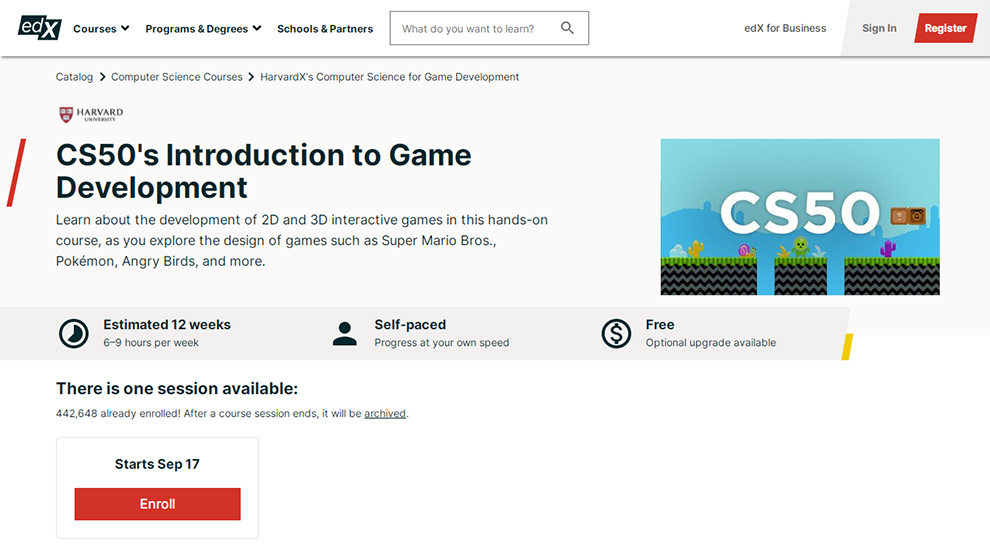This screenshot has width=990, height=544.
Task: Enroll in the Sep 17 session
Action: [157, 504]
